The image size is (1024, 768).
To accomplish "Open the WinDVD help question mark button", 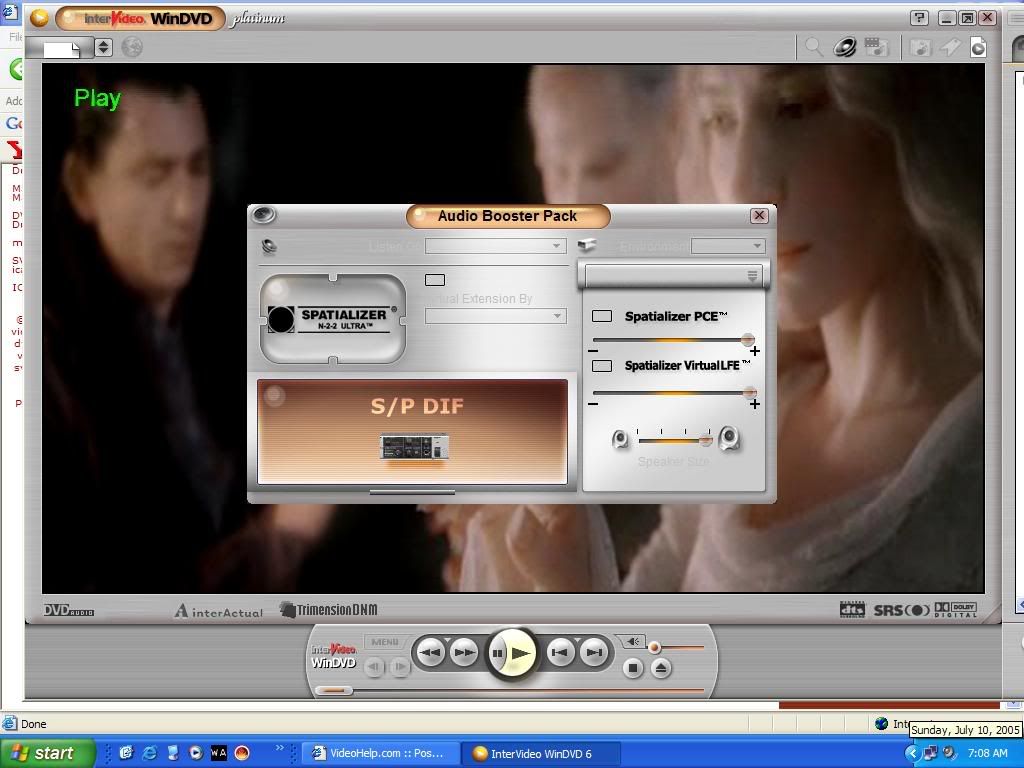I will 919,18.
